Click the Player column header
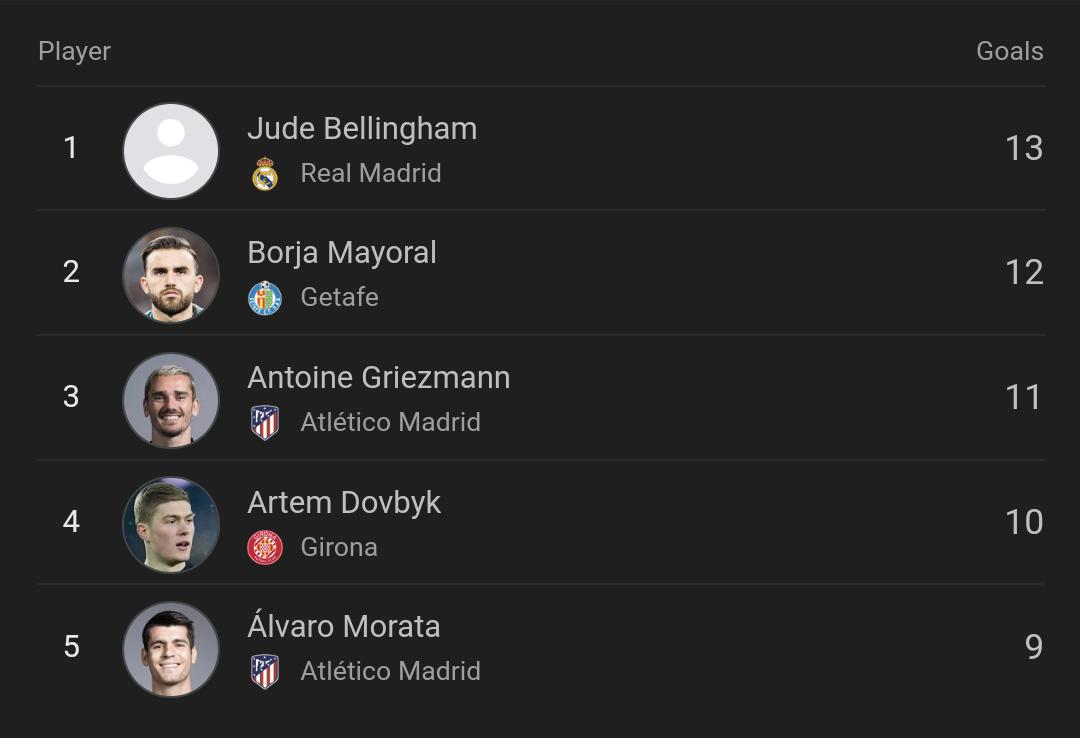 [75, 51]
